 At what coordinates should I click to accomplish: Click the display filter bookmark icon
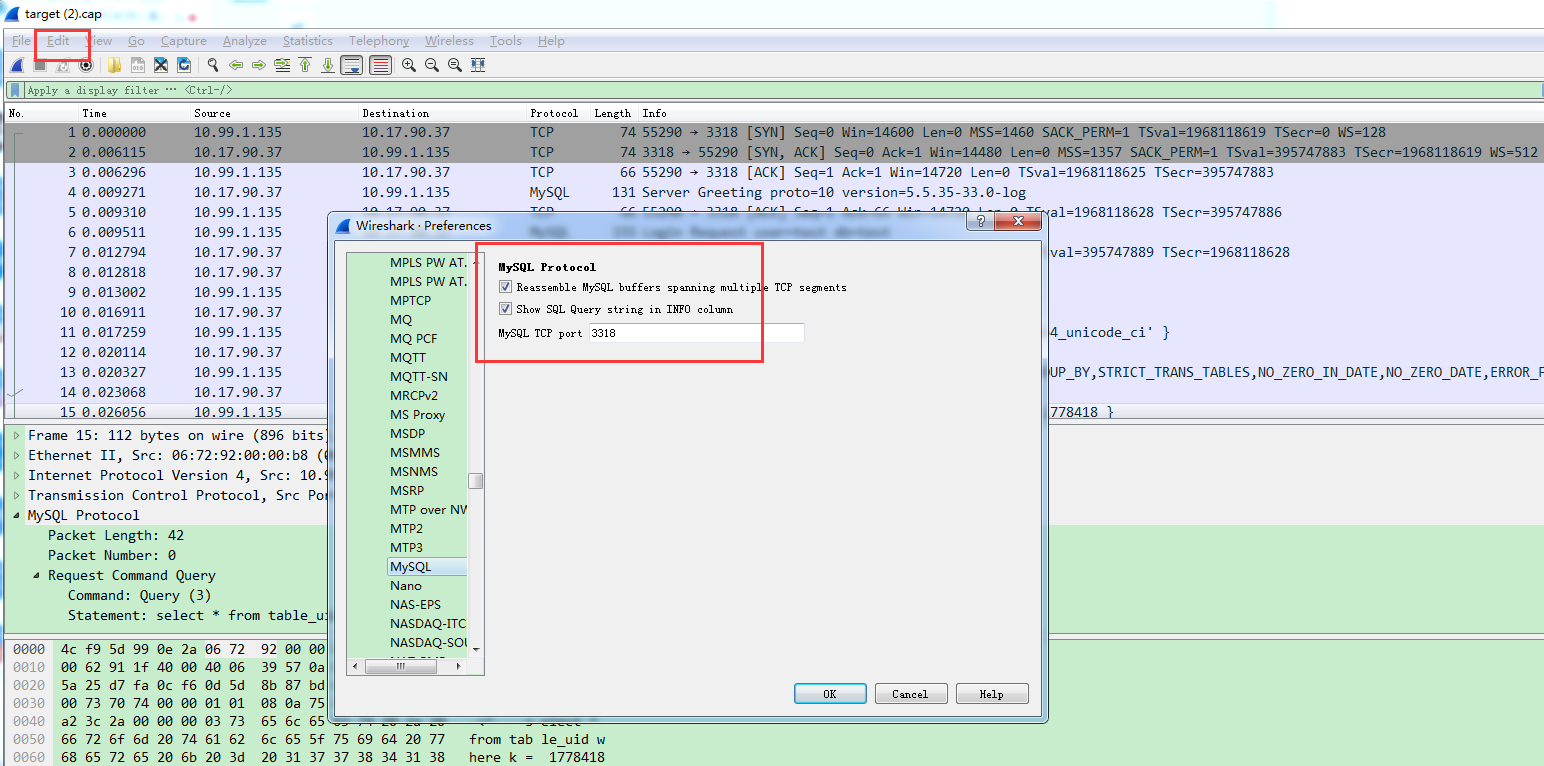click(x=15, y=90)
